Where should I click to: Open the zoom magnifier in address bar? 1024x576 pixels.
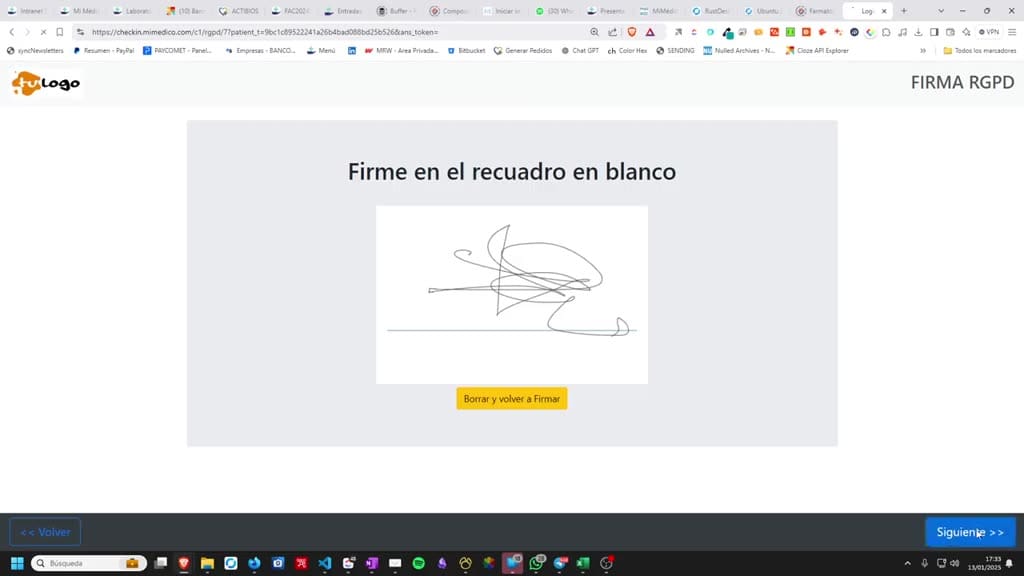point(594,32)
